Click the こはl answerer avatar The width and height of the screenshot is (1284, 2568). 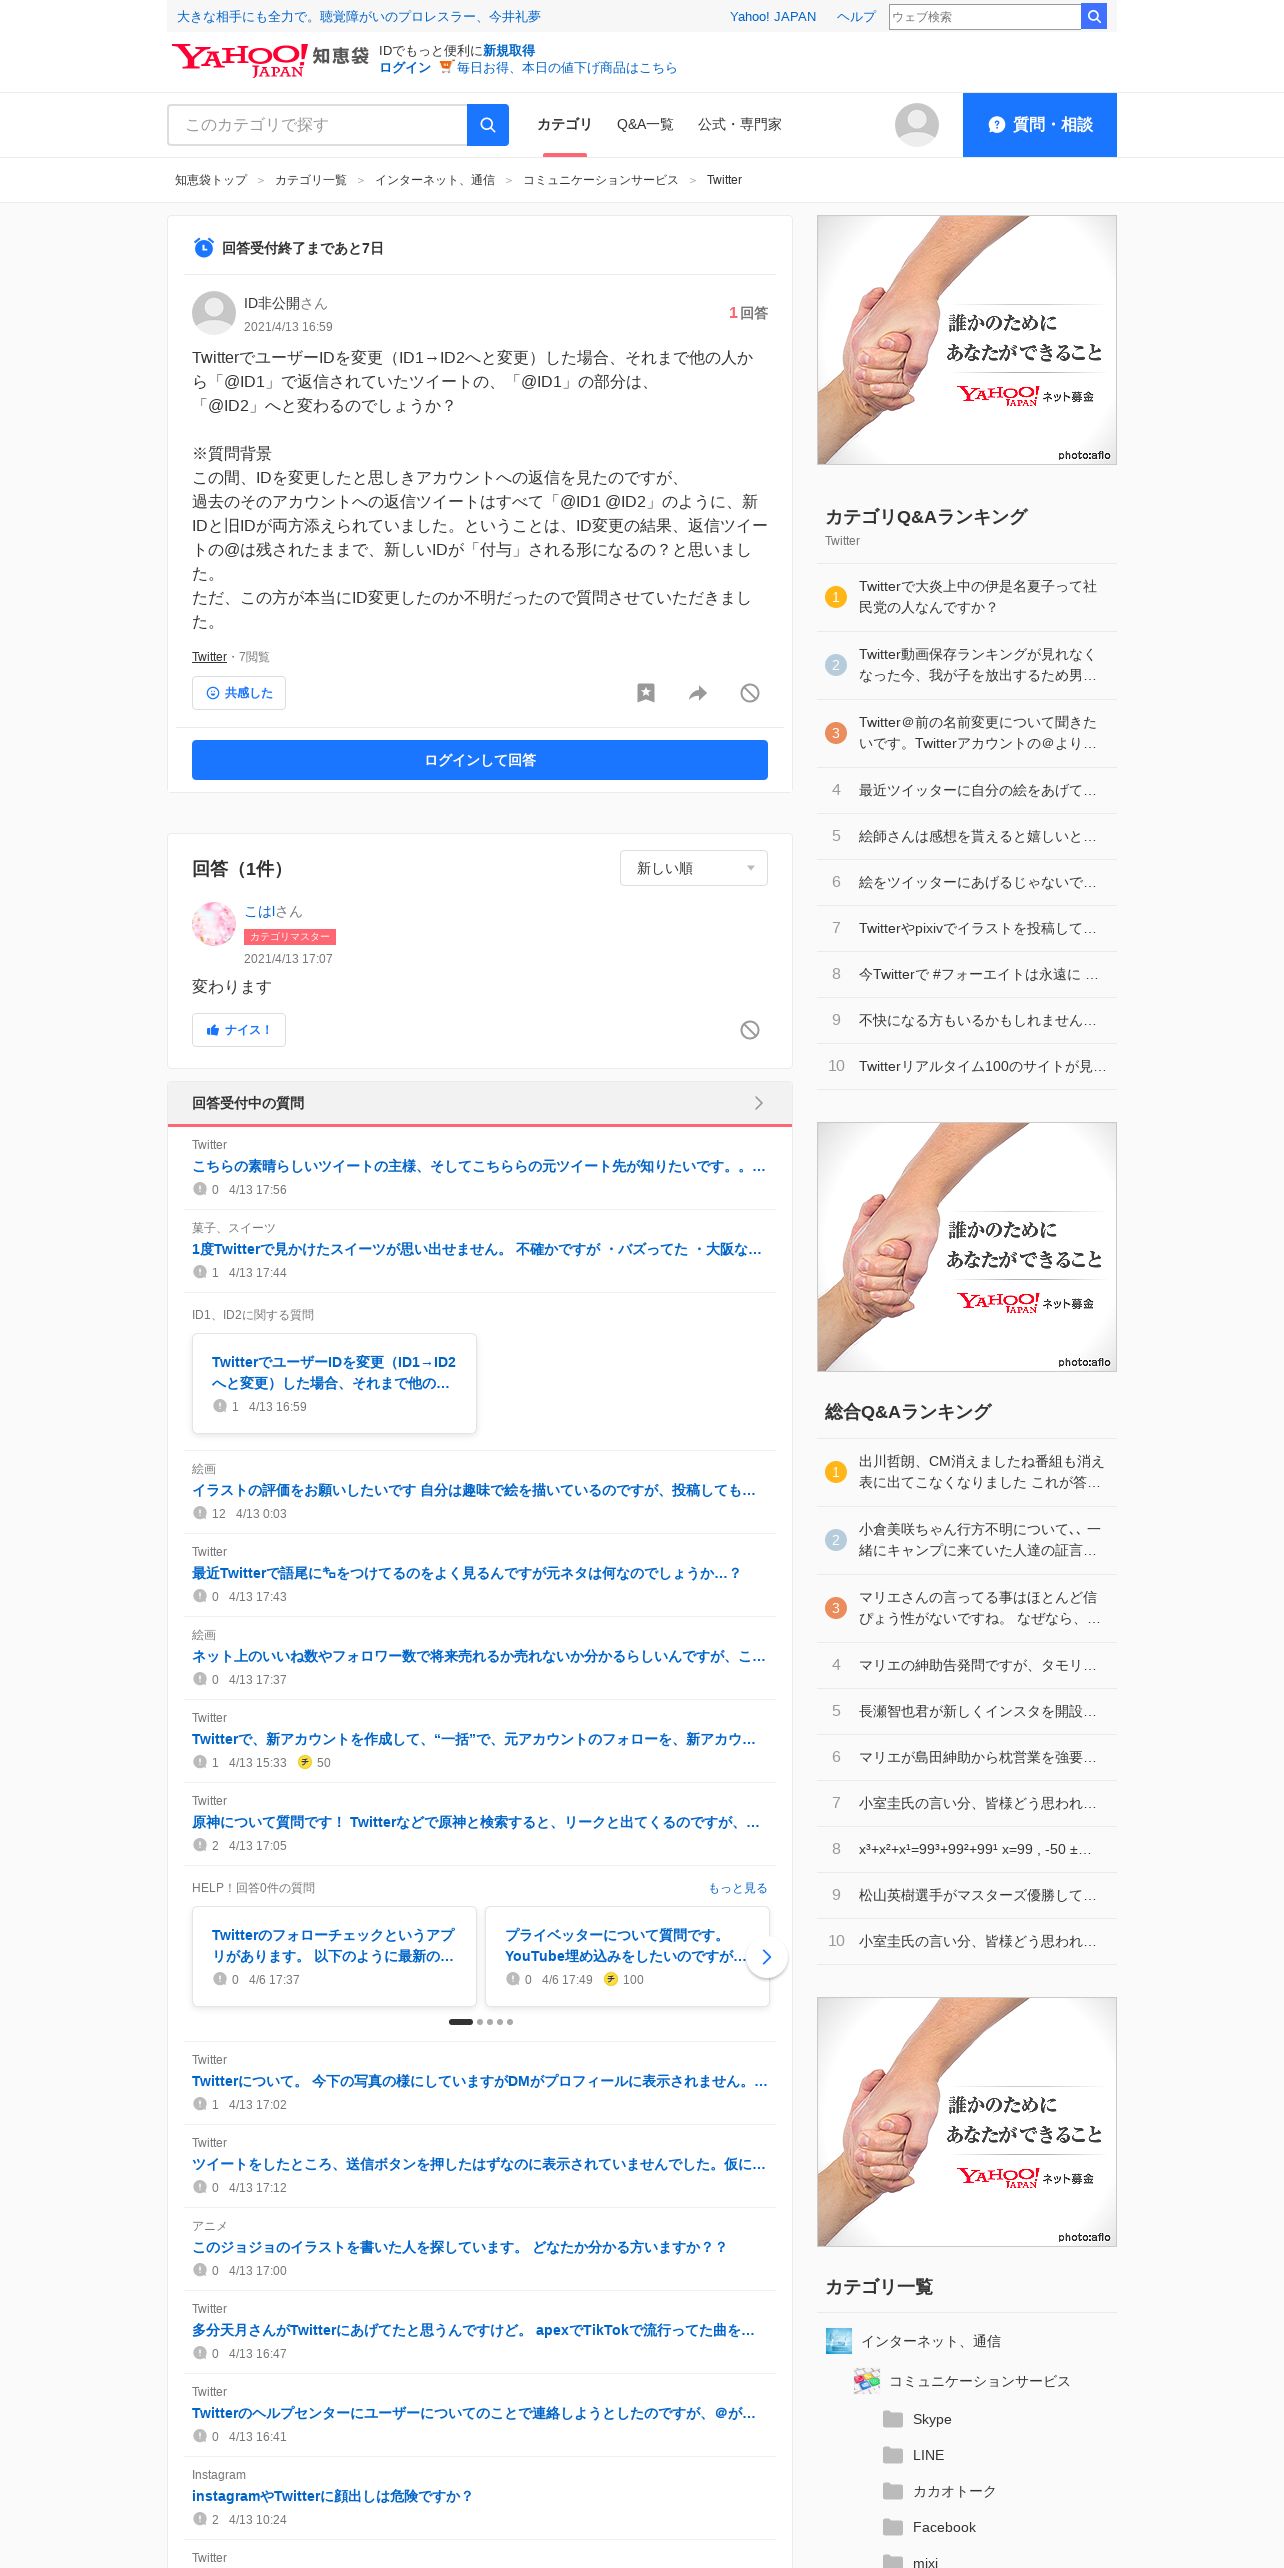click(214, 924)
